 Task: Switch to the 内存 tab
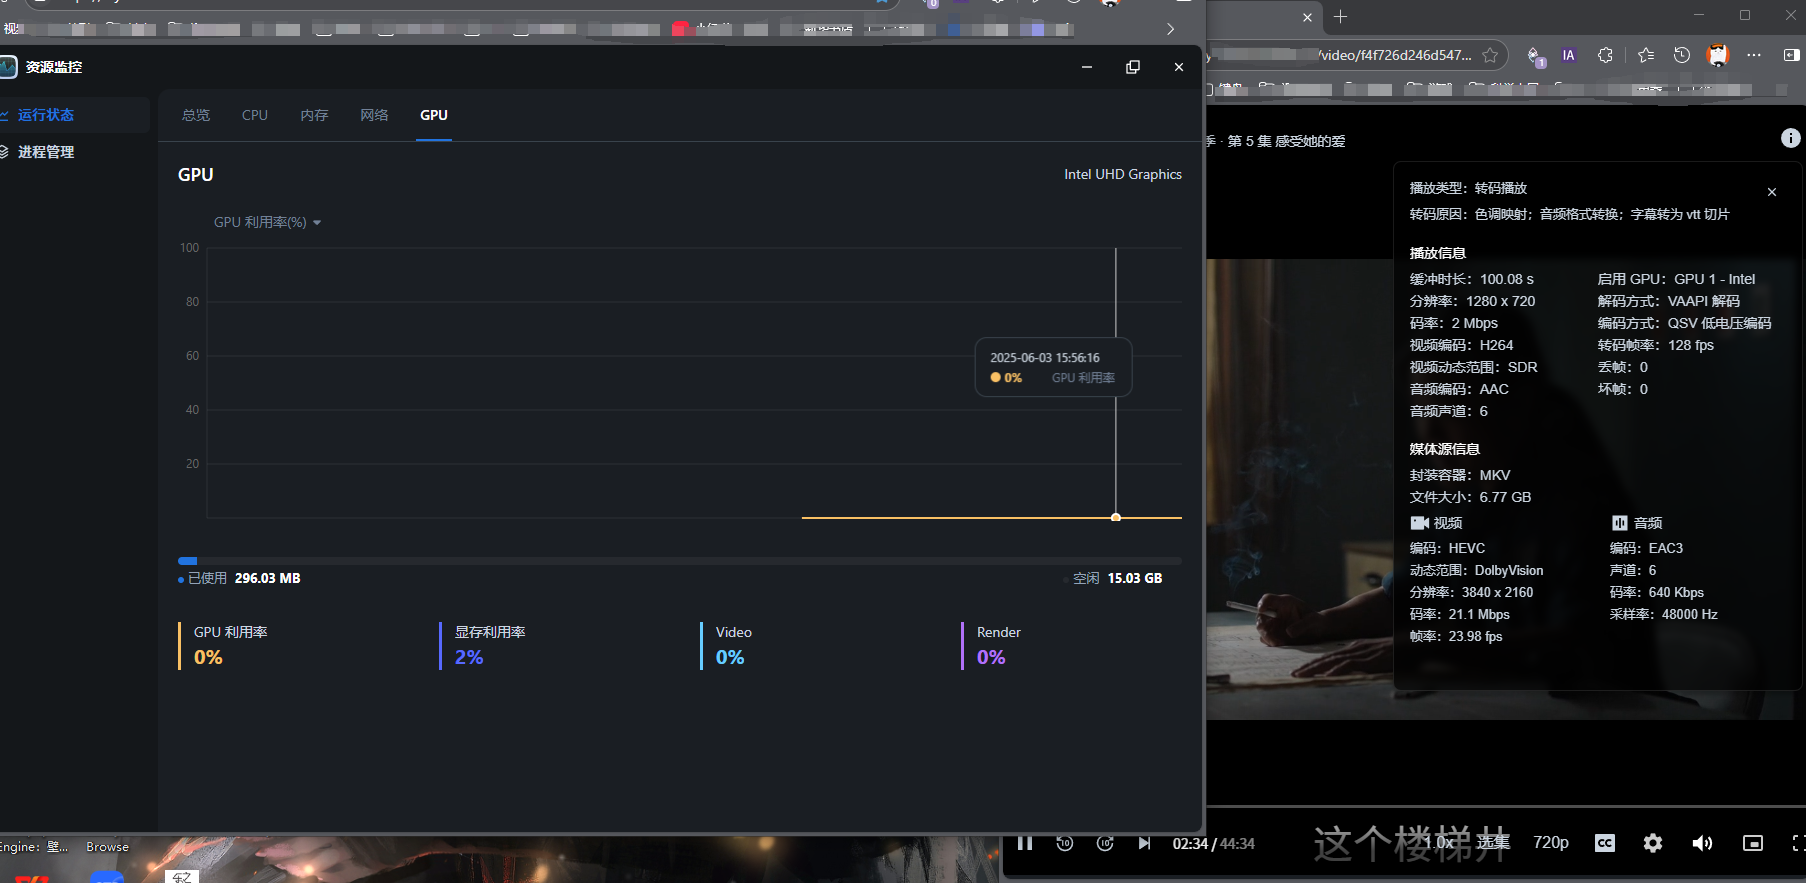[314, 115]
